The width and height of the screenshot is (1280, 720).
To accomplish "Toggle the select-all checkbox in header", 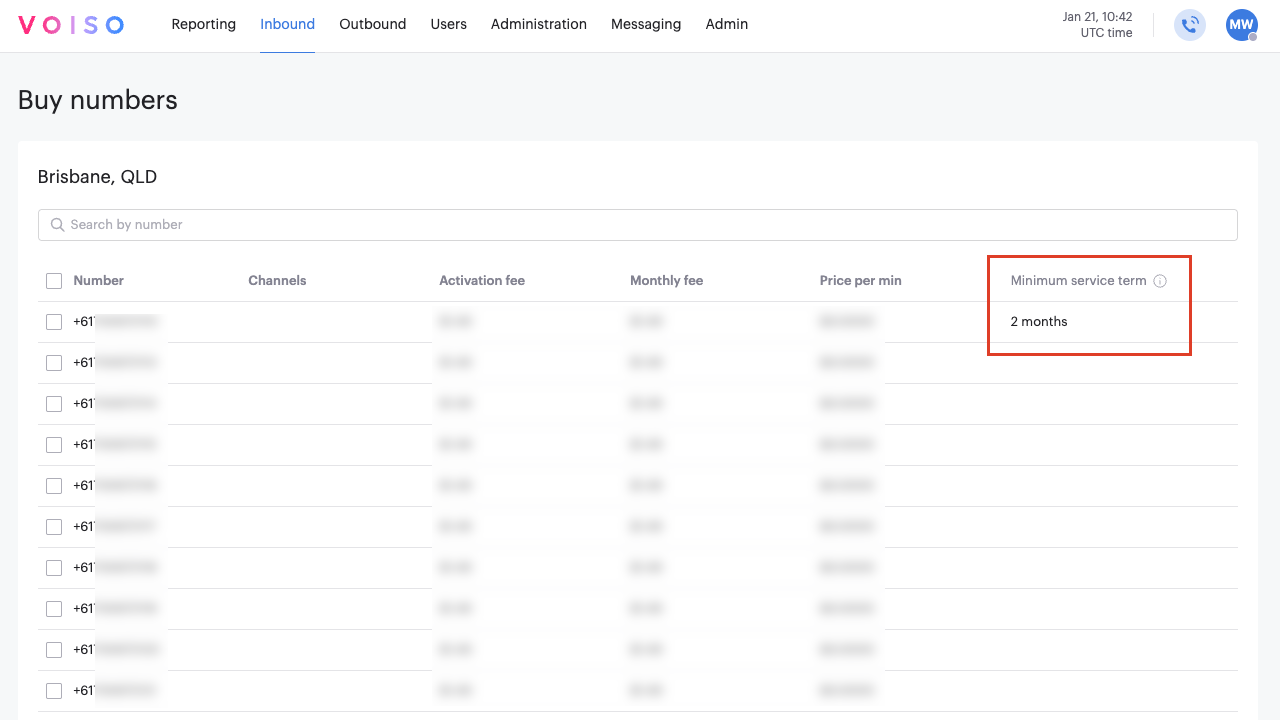I will pyautogui.click(x=54, y=281).
